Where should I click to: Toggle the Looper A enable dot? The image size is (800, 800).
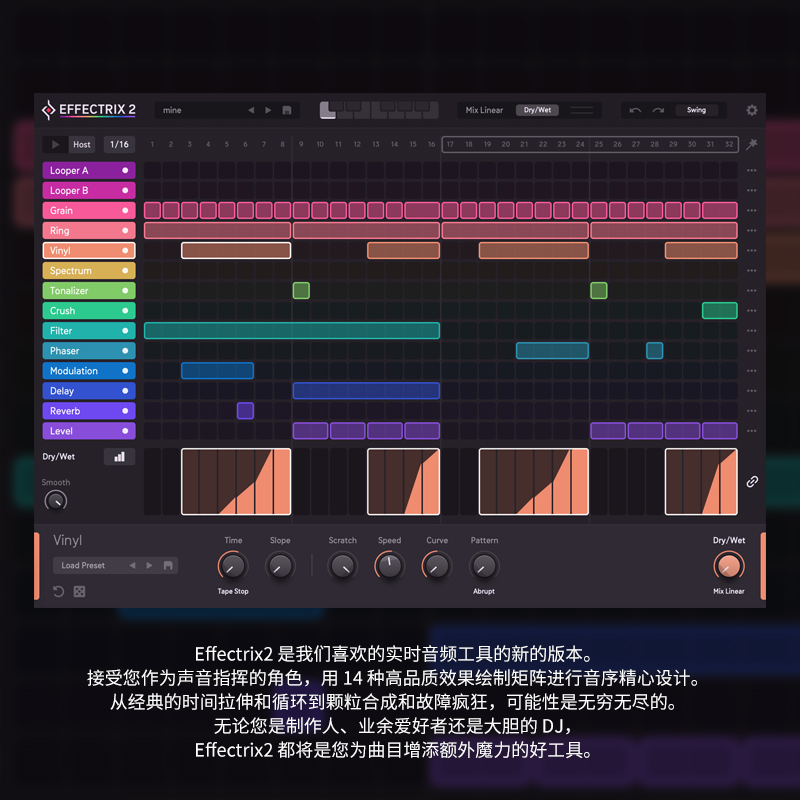[125, 170]
